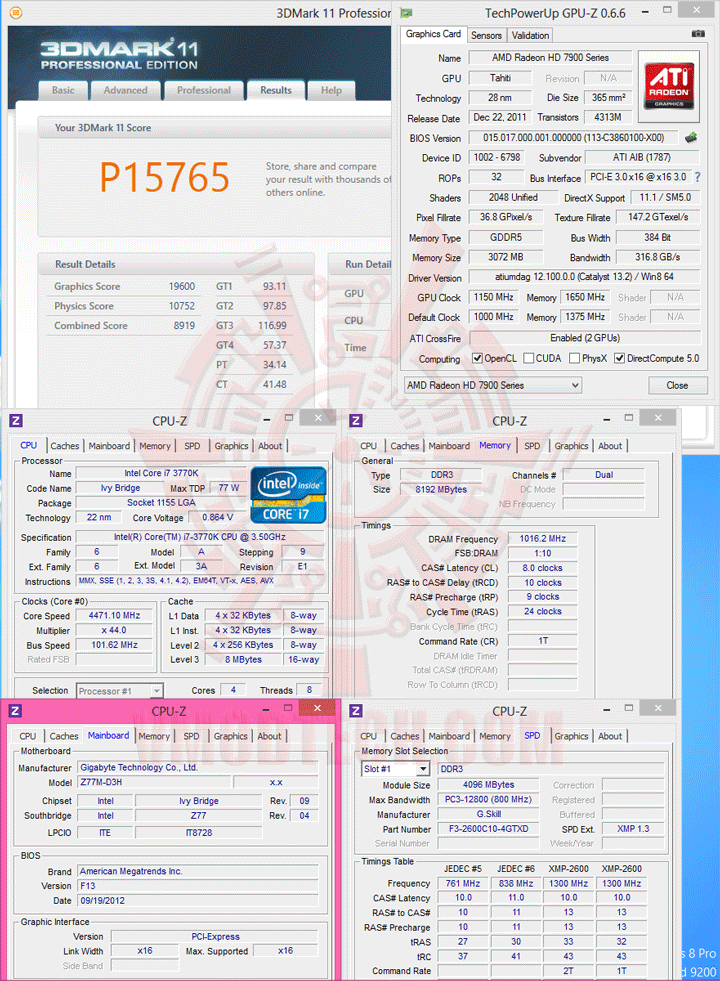This screenshot has height=981, width=720.
Task: Open Graphics tab in the CPU-Z SPD-tab window
Action: [571, 736]
